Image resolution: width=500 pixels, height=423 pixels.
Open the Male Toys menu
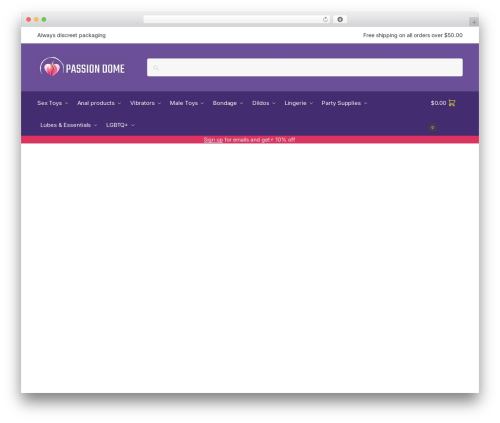(184, 103)
